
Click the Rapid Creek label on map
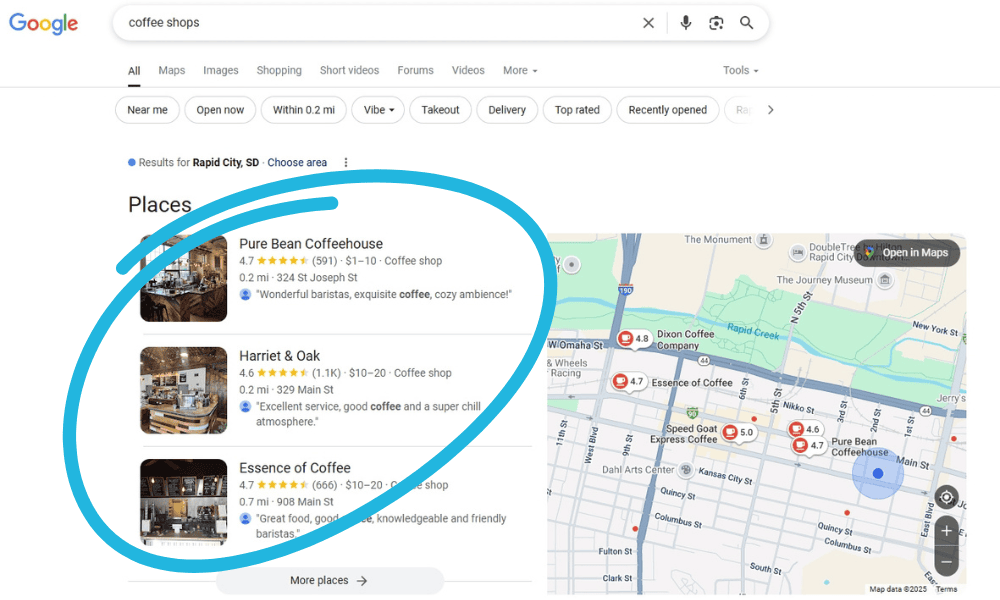point(753,331)
